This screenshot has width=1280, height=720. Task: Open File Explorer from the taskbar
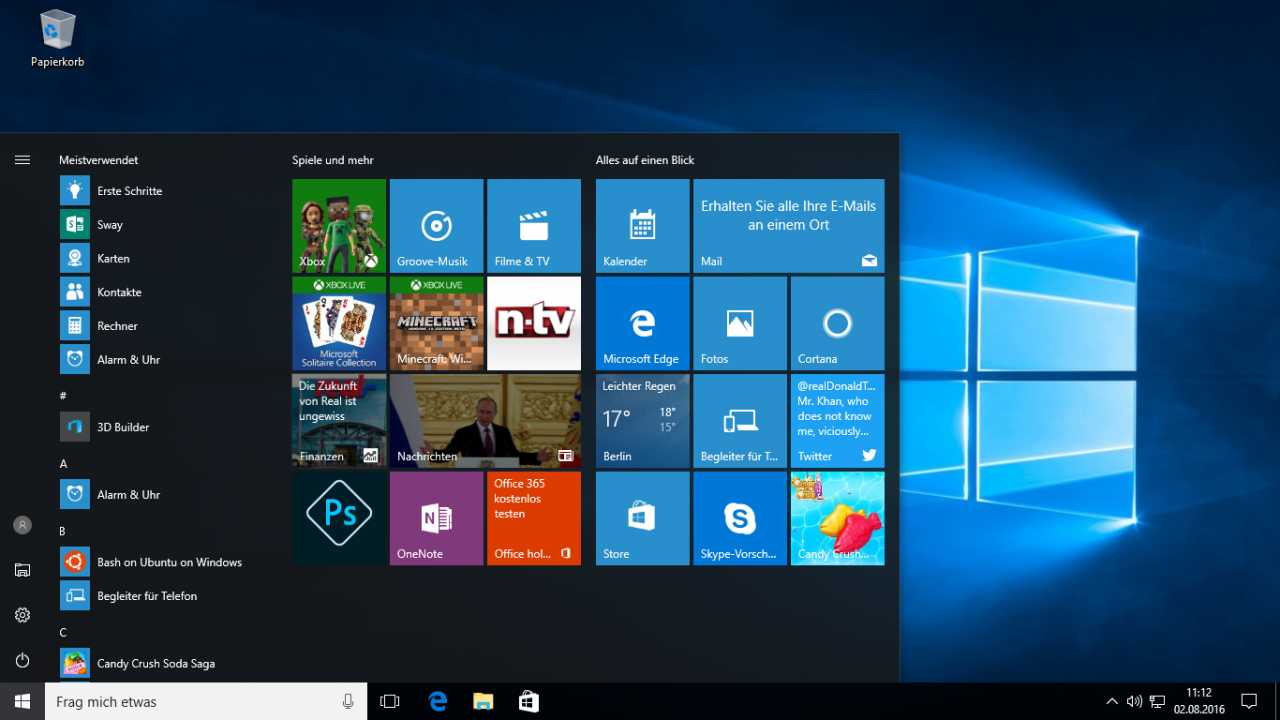coord(483,702)
